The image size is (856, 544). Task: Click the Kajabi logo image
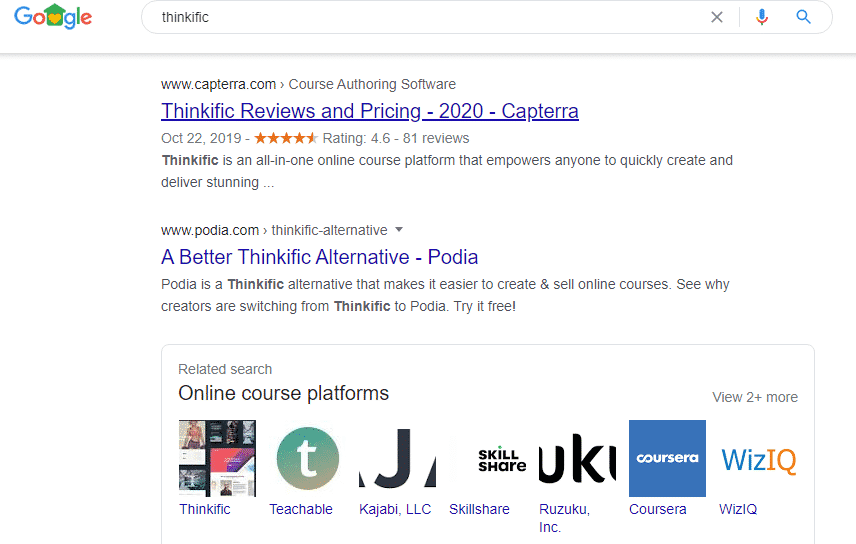[x=397, y=458]
